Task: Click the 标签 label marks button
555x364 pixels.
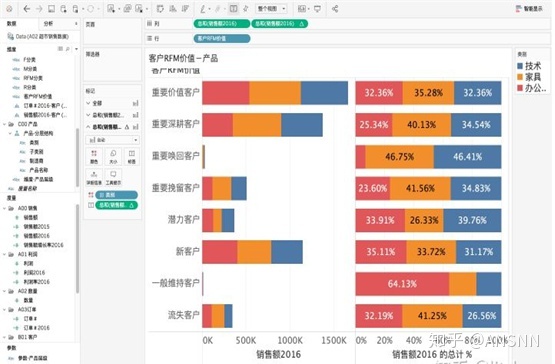Action: [132, 157]
